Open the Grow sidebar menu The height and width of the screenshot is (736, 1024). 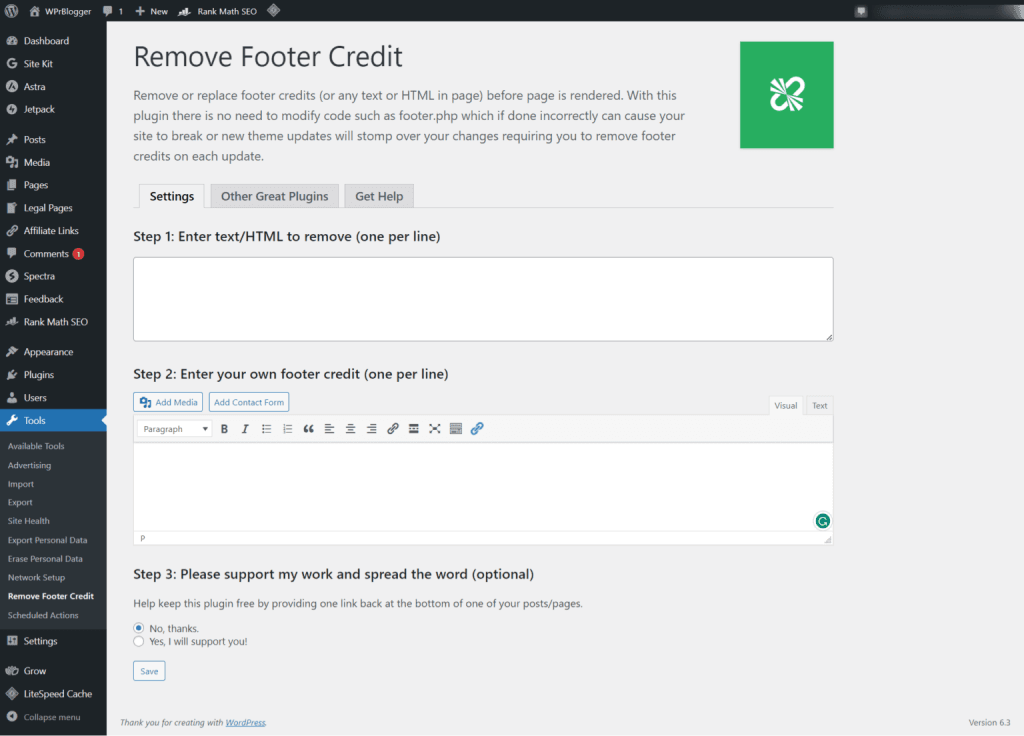[53, 671]
